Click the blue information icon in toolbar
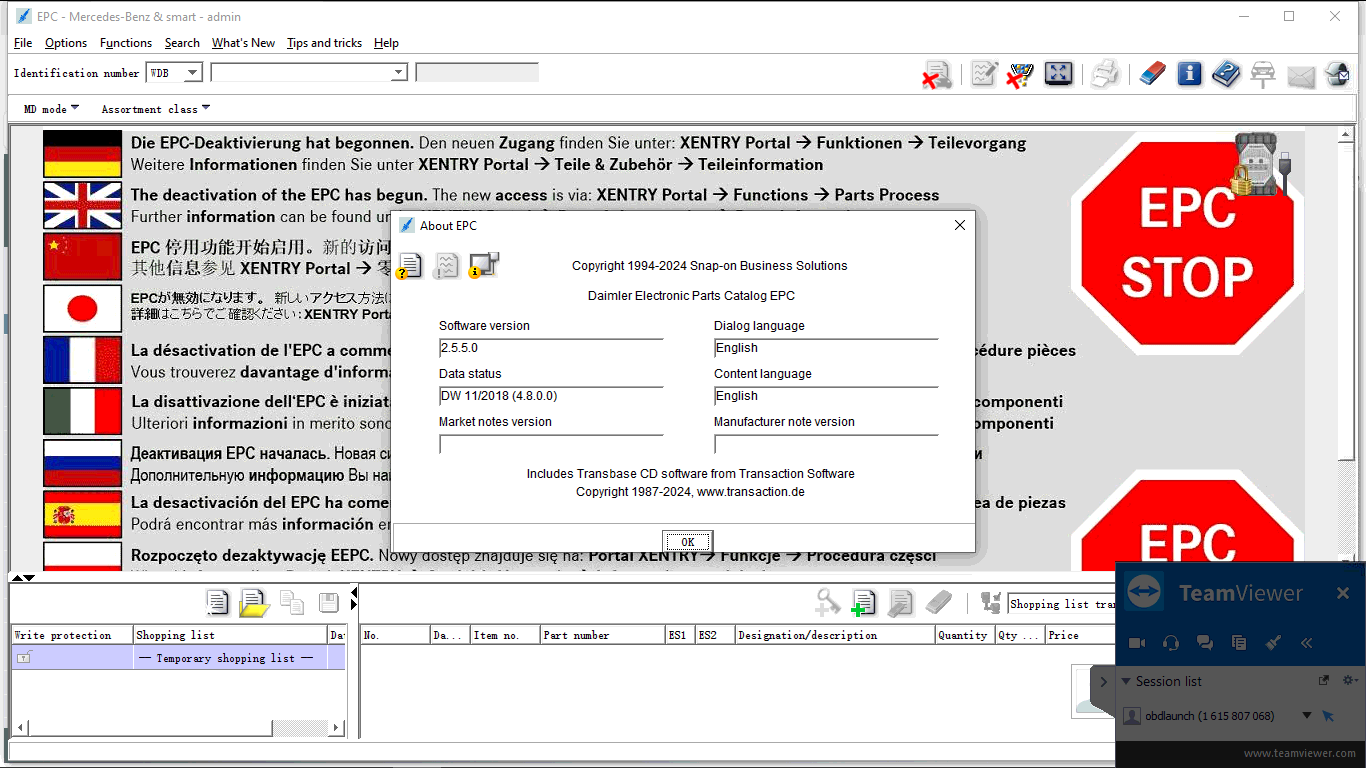This screenshot has height=768, width=1366. pyautogui.click(x=1189, y=74)
